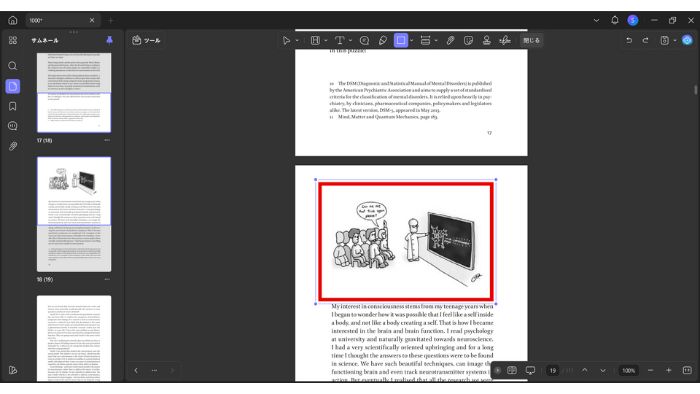
Task: Select the measurement tool icon
Action: [x=425, y=40]
